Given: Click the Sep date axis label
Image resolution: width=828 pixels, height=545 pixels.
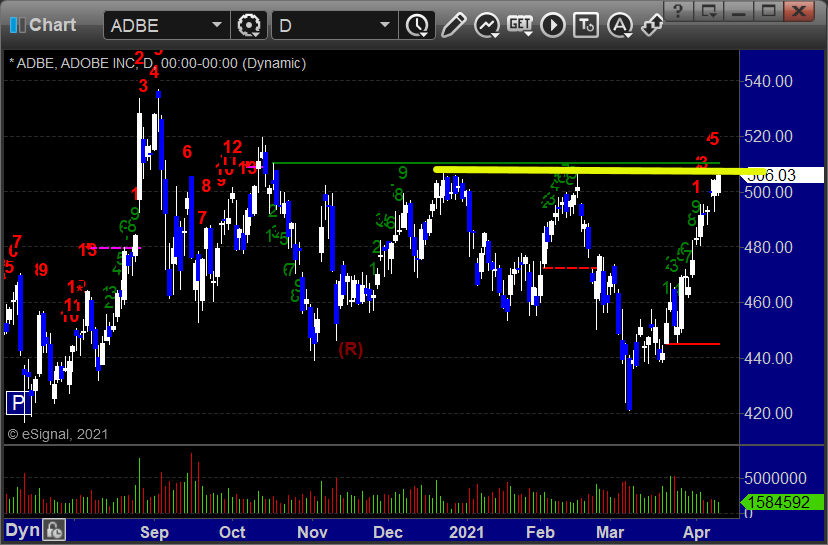Looking at the screenshot, I should (154, 532).
